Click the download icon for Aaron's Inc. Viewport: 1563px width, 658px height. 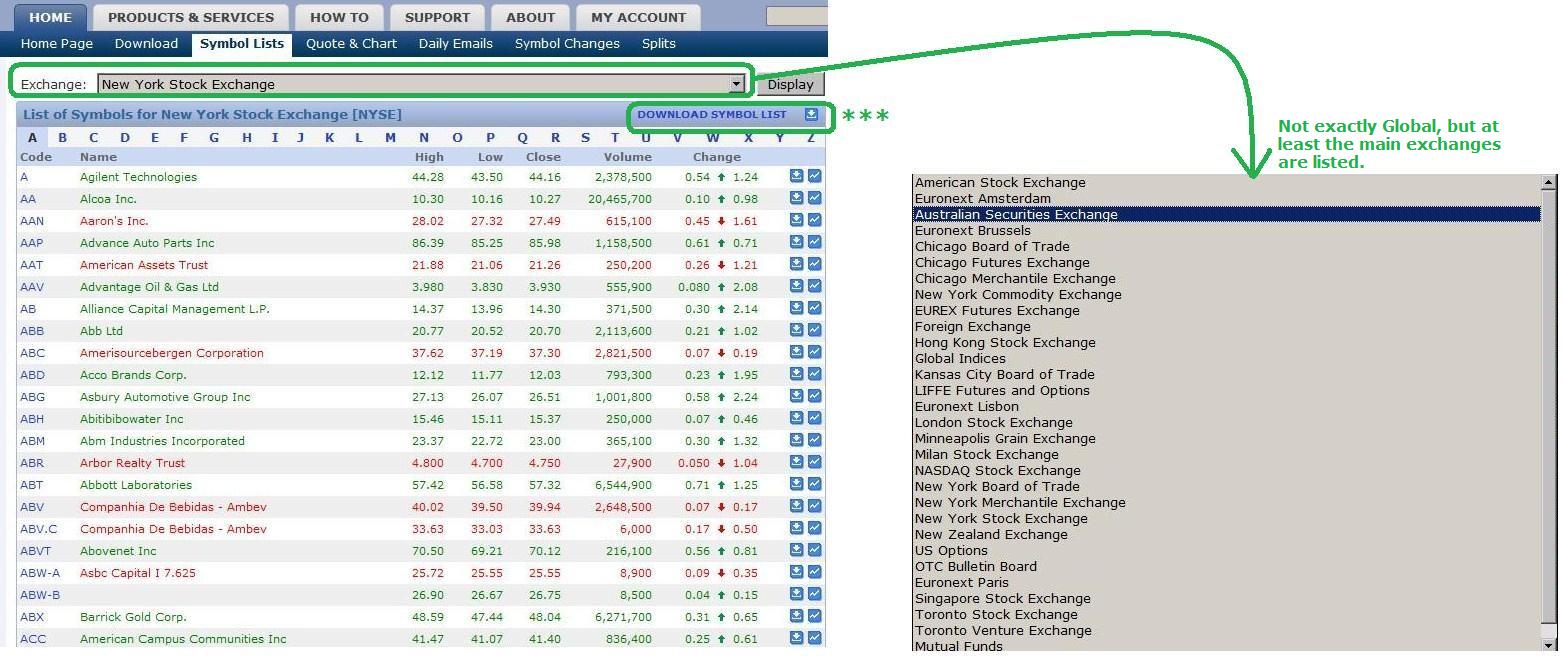797,221
